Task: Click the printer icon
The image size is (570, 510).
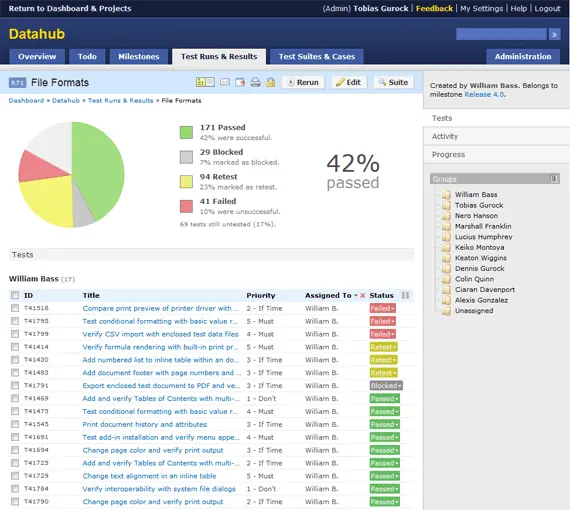Action: click(x=255, y=83)
